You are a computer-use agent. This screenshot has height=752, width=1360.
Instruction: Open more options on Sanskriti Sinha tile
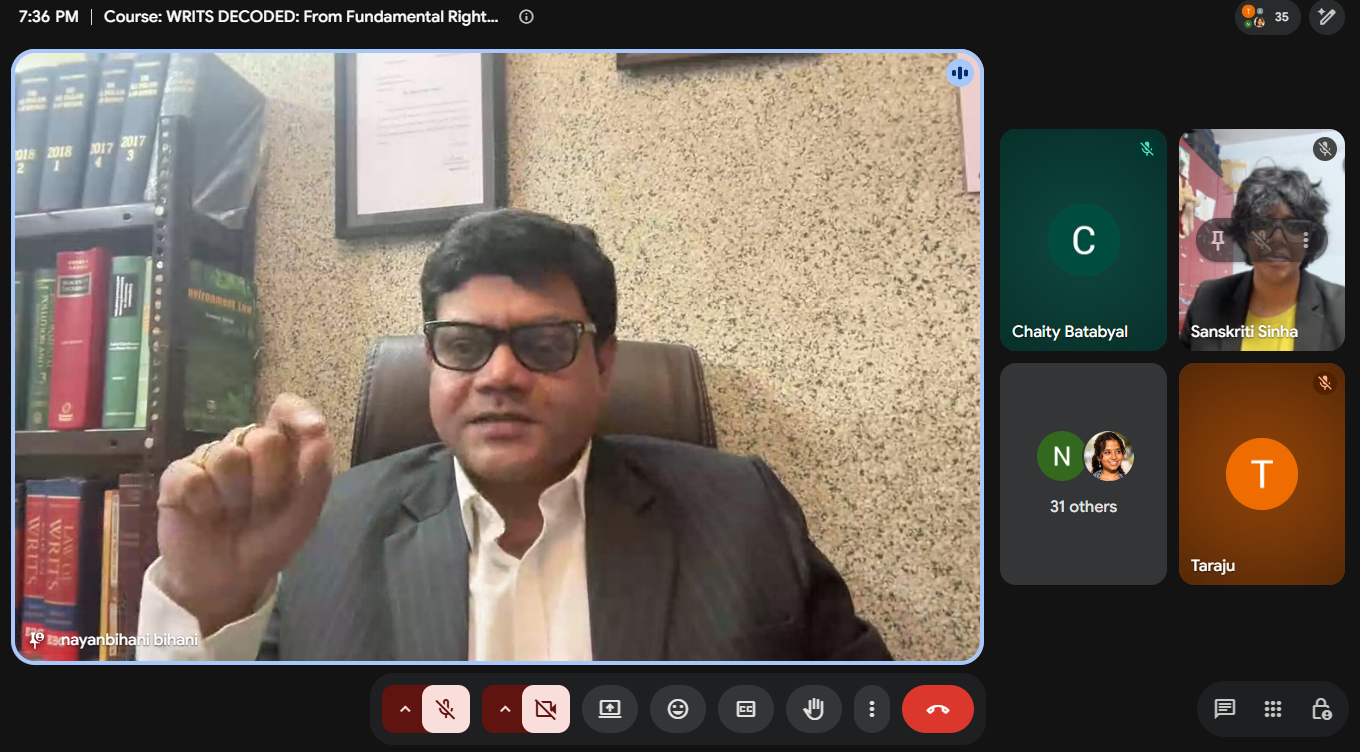tap(1306, 240)
